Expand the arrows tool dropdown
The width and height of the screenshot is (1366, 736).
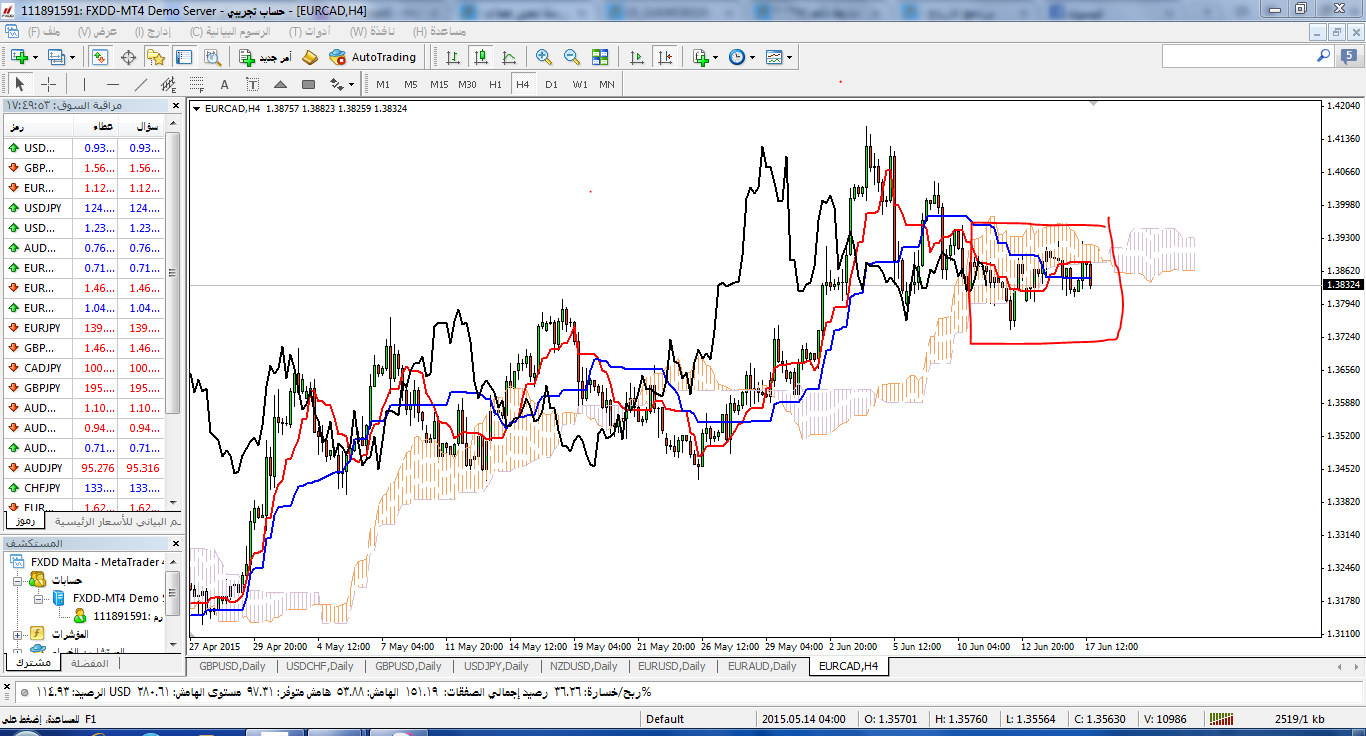coord(352,84)
